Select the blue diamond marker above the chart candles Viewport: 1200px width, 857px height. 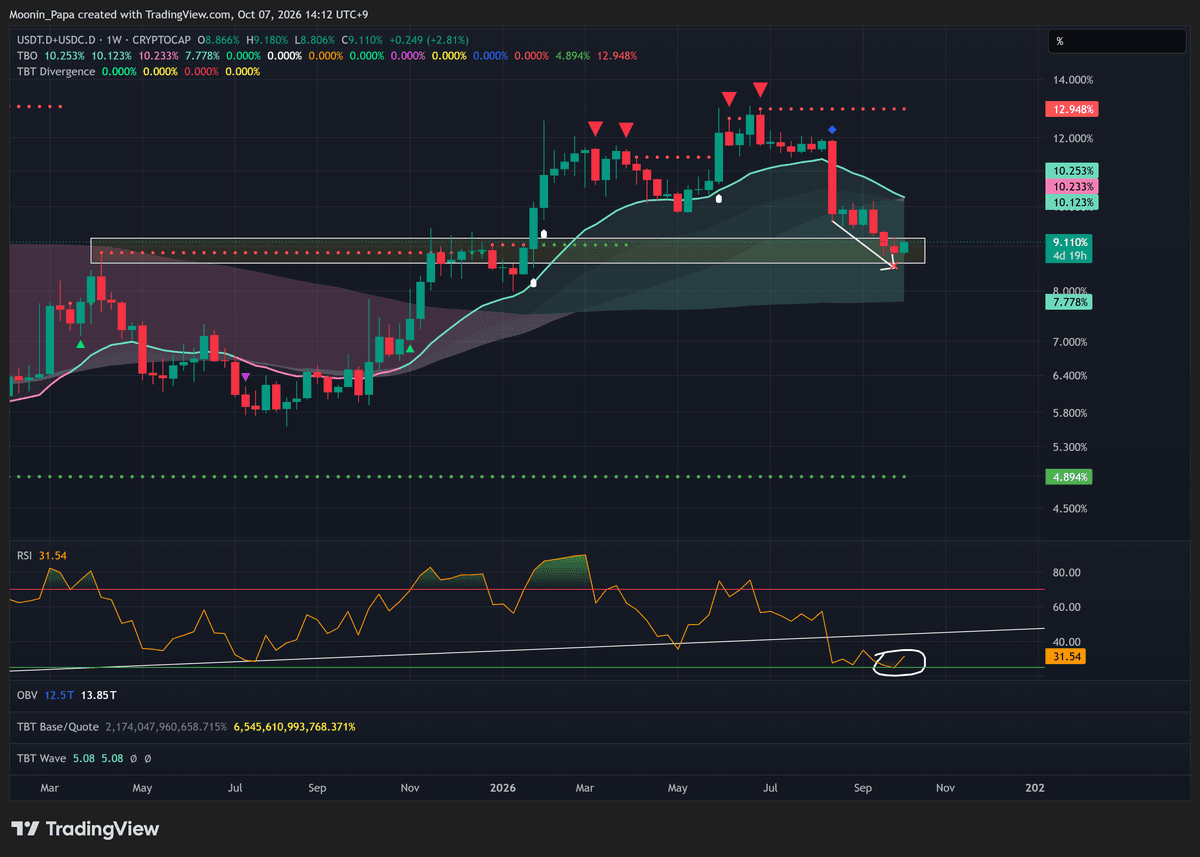pos(832,130)
